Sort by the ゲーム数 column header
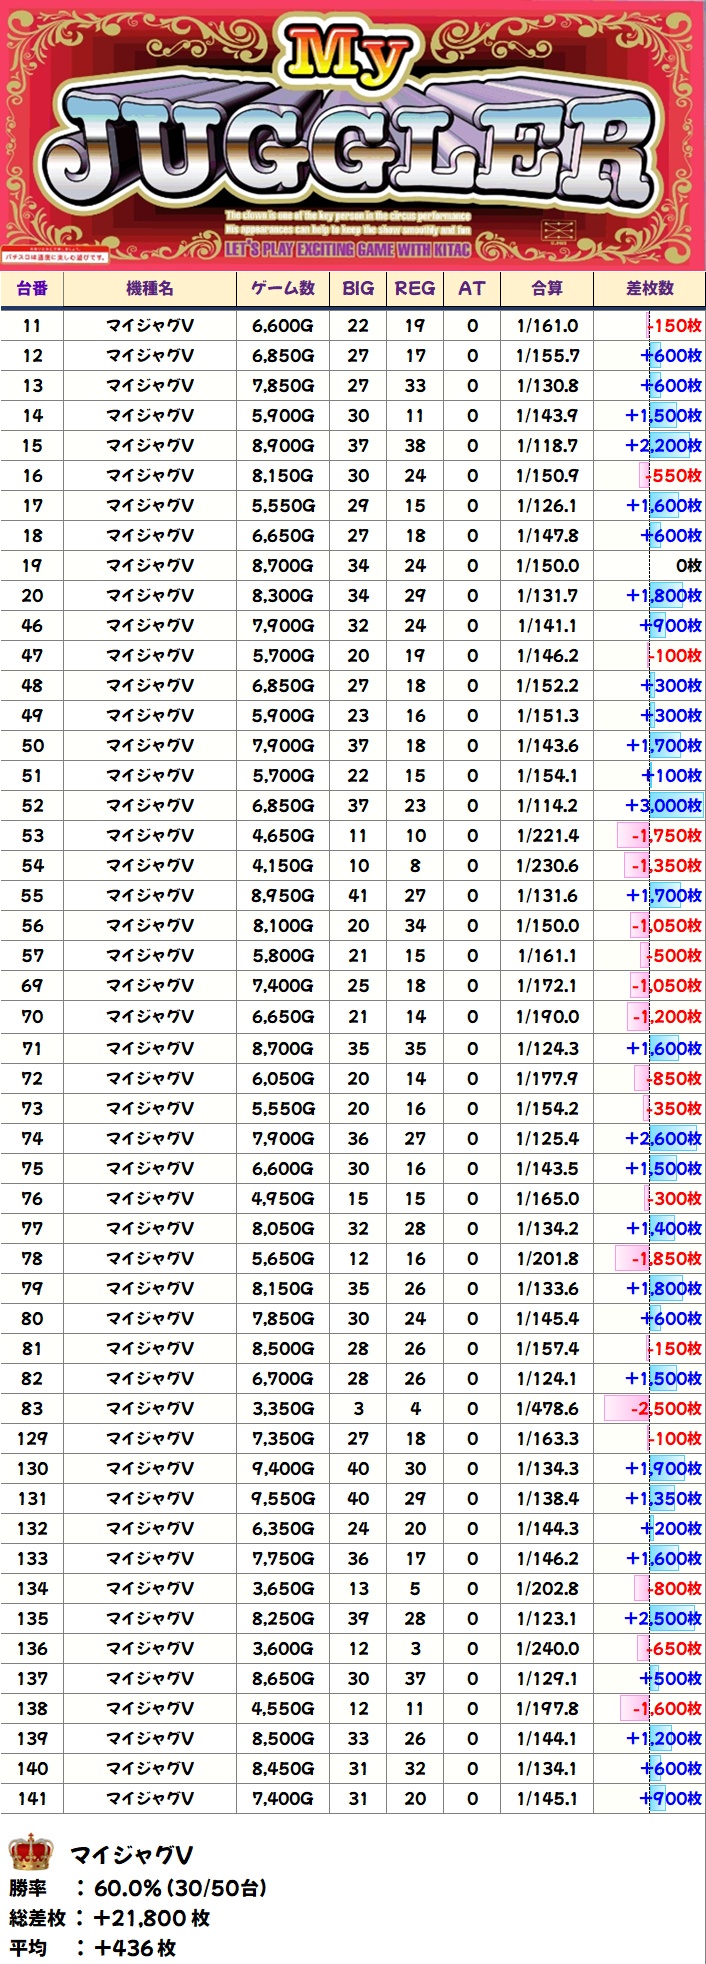This screenshot has width=706, height=1964. [x=283, y=288]
